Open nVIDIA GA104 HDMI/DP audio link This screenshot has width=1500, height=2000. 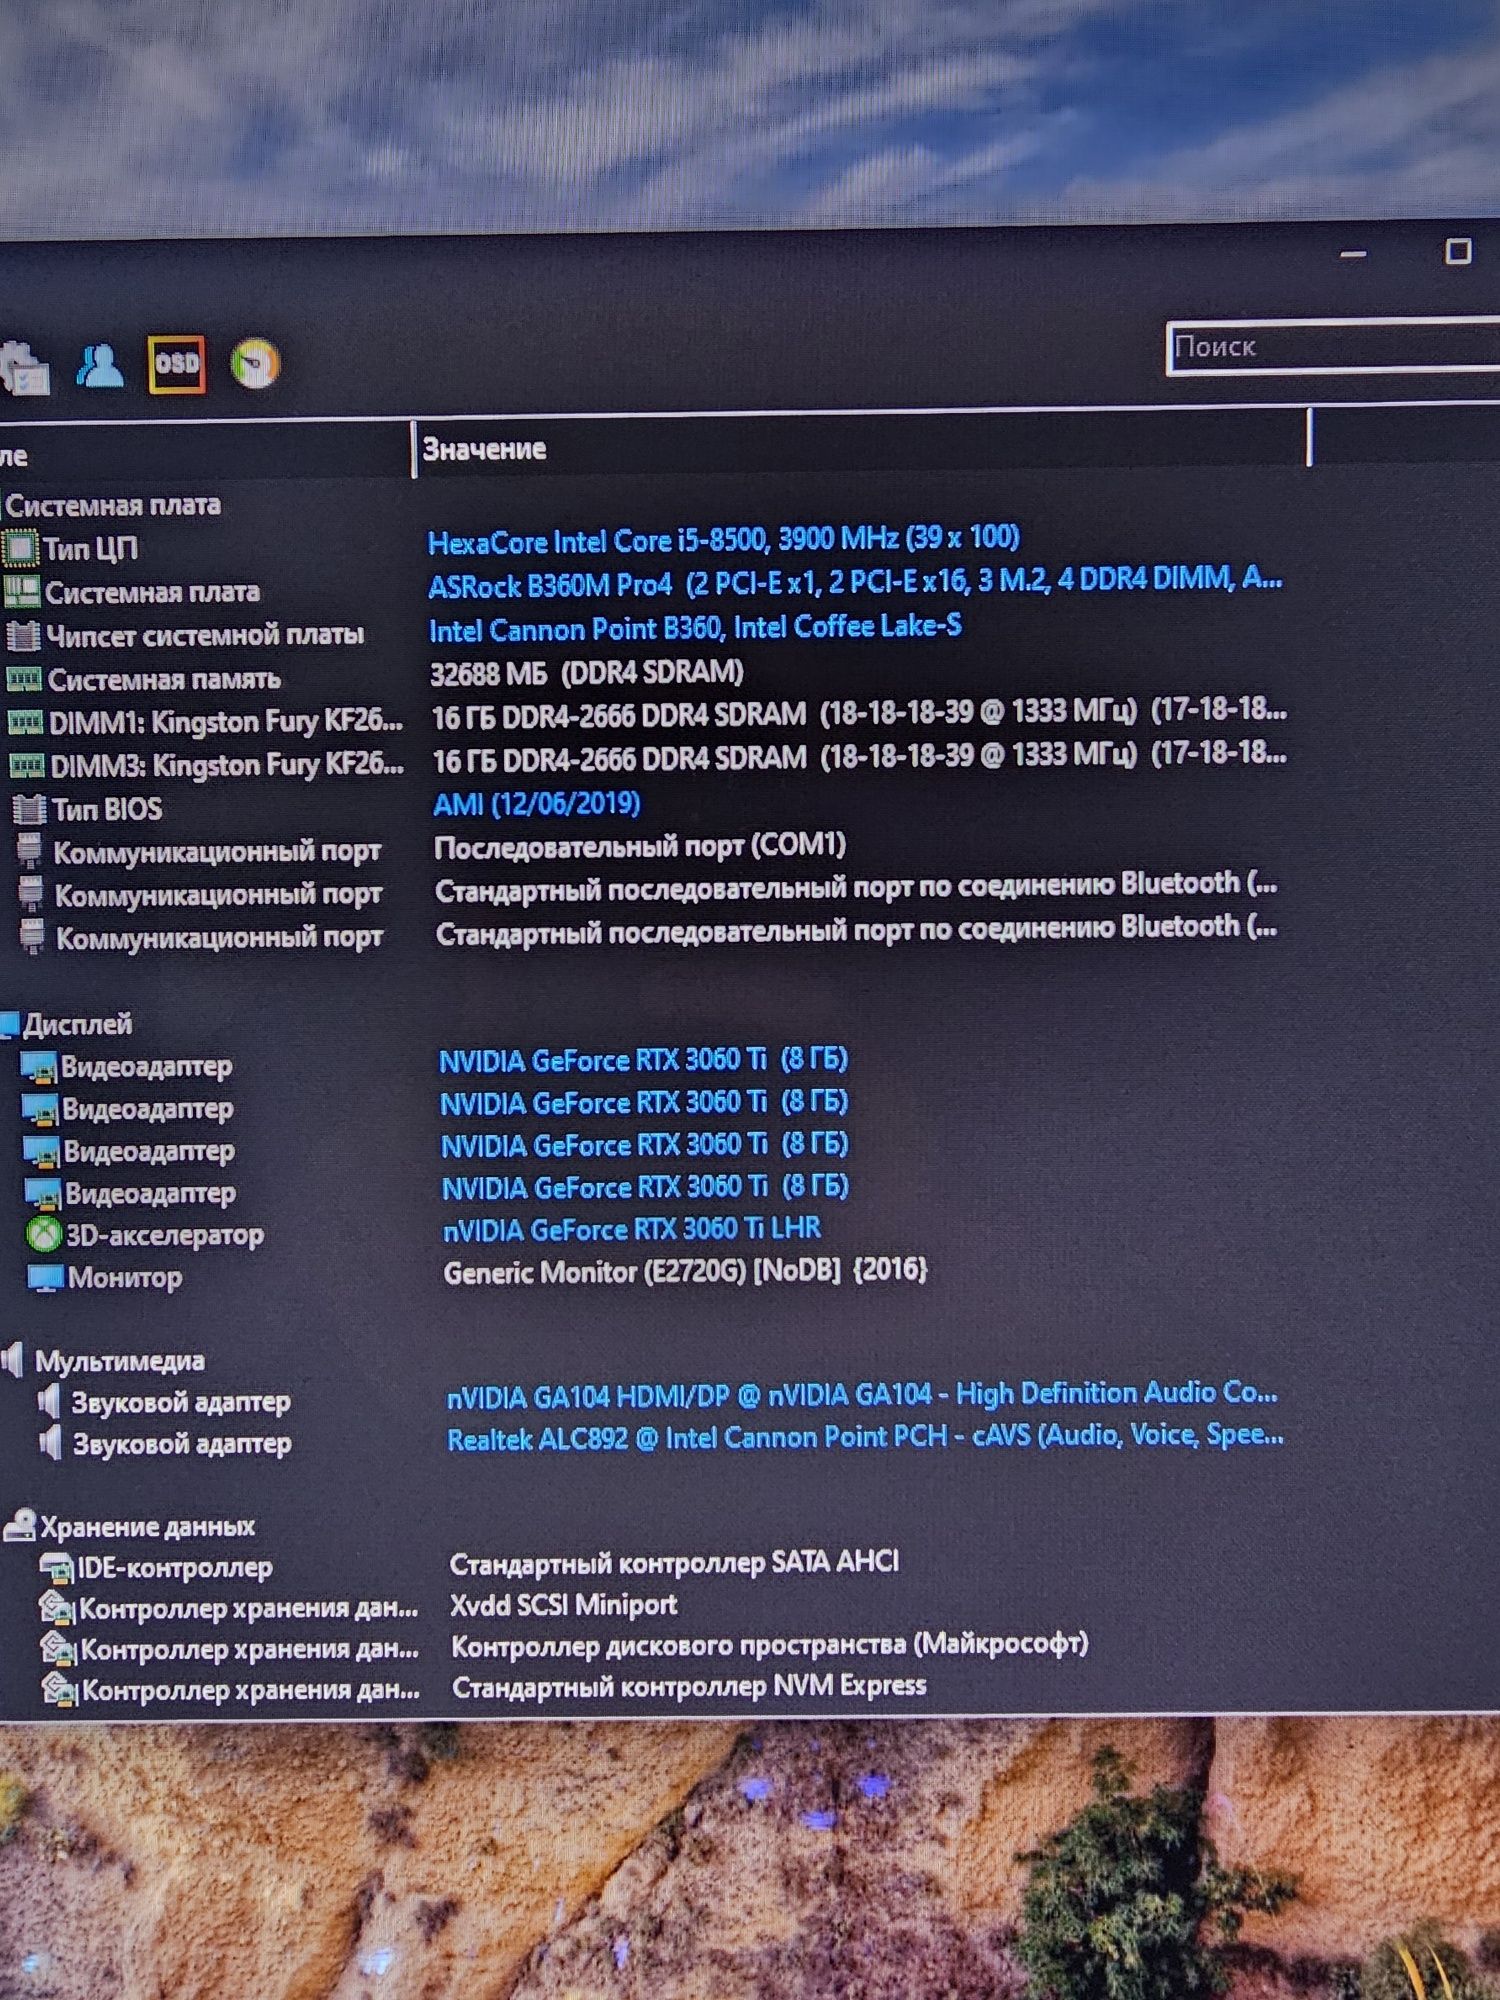[862, 1395]
